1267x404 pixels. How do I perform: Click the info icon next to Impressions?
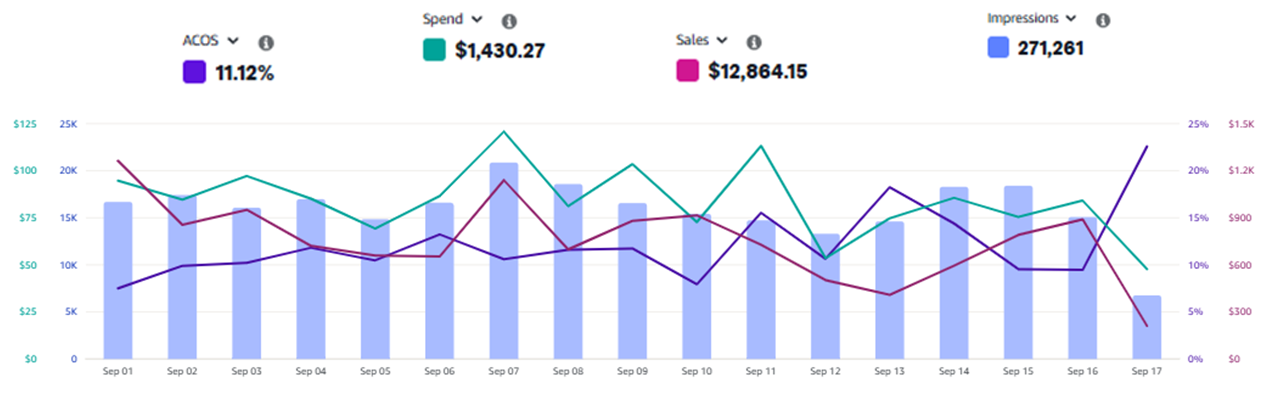[x=1103, y=20]
